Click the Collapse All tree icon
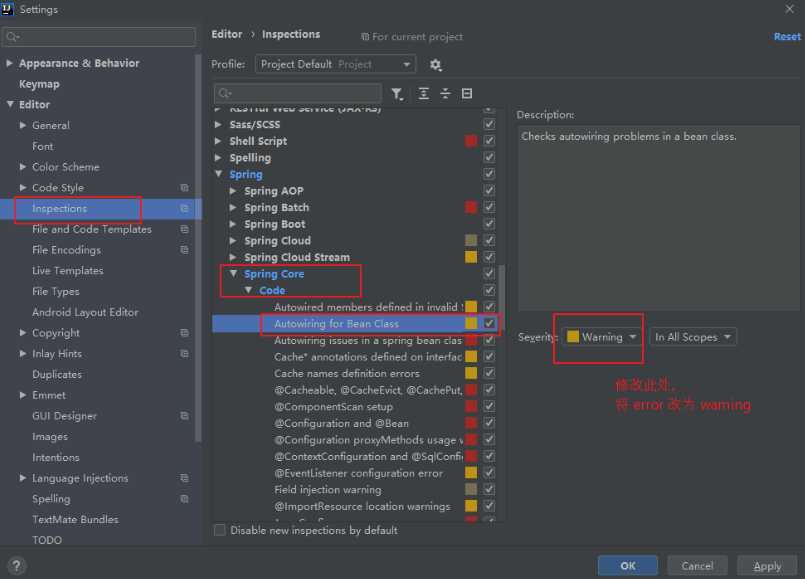The image size is (805, 579). point(445,94)
